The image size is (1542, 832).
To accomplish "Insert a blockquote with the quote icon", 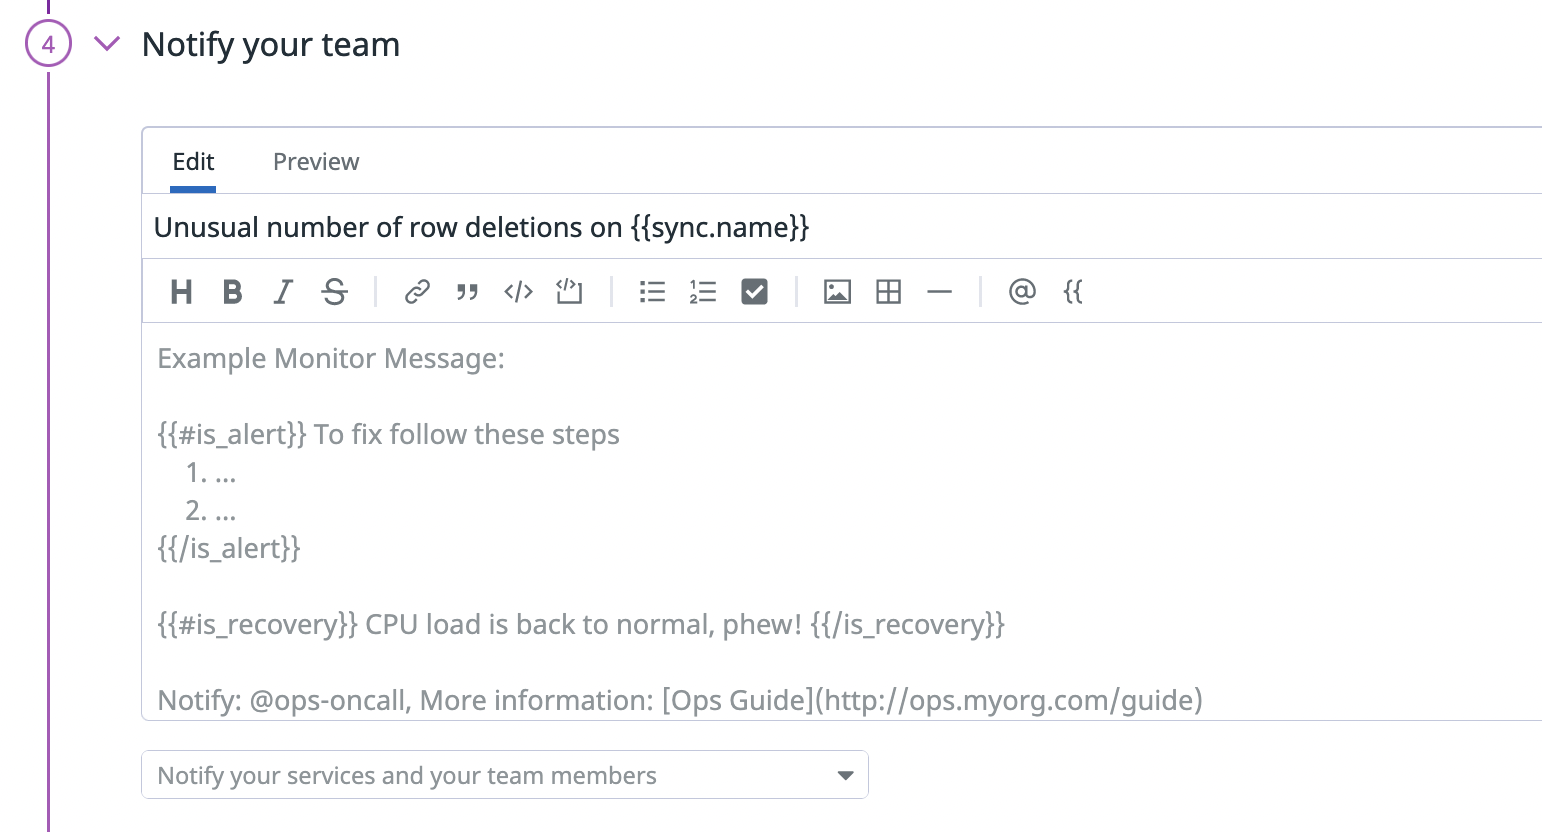I will [x=467, y=292].
